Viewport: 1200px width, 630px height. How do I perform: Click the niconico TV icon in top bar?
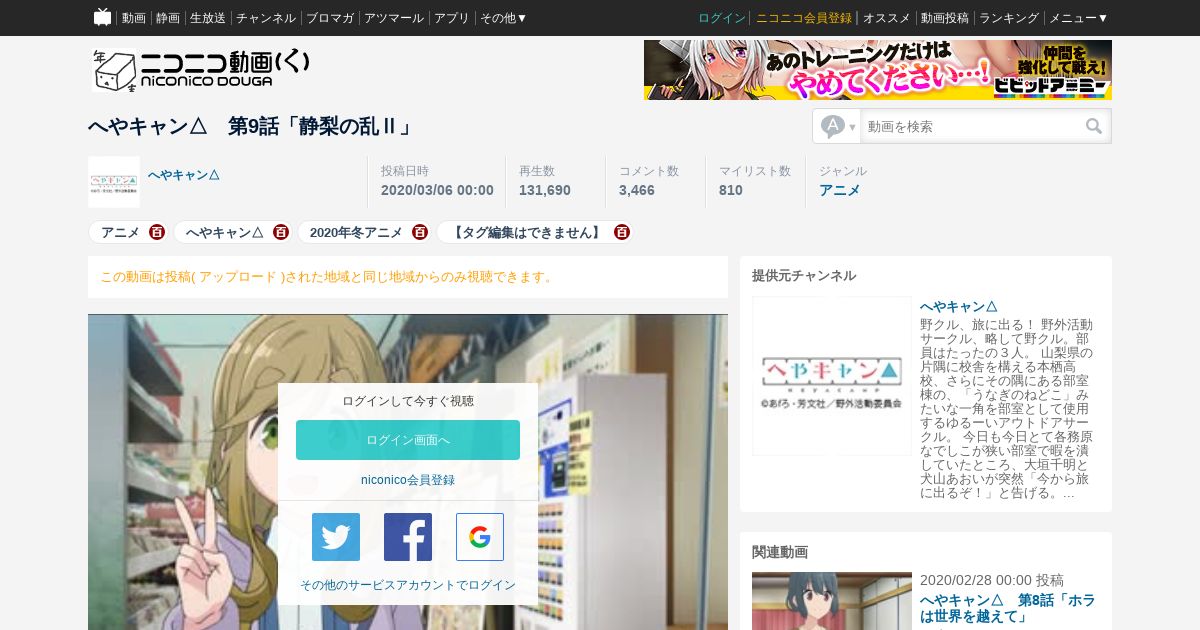pyautogui.click(x=102, y=17)
